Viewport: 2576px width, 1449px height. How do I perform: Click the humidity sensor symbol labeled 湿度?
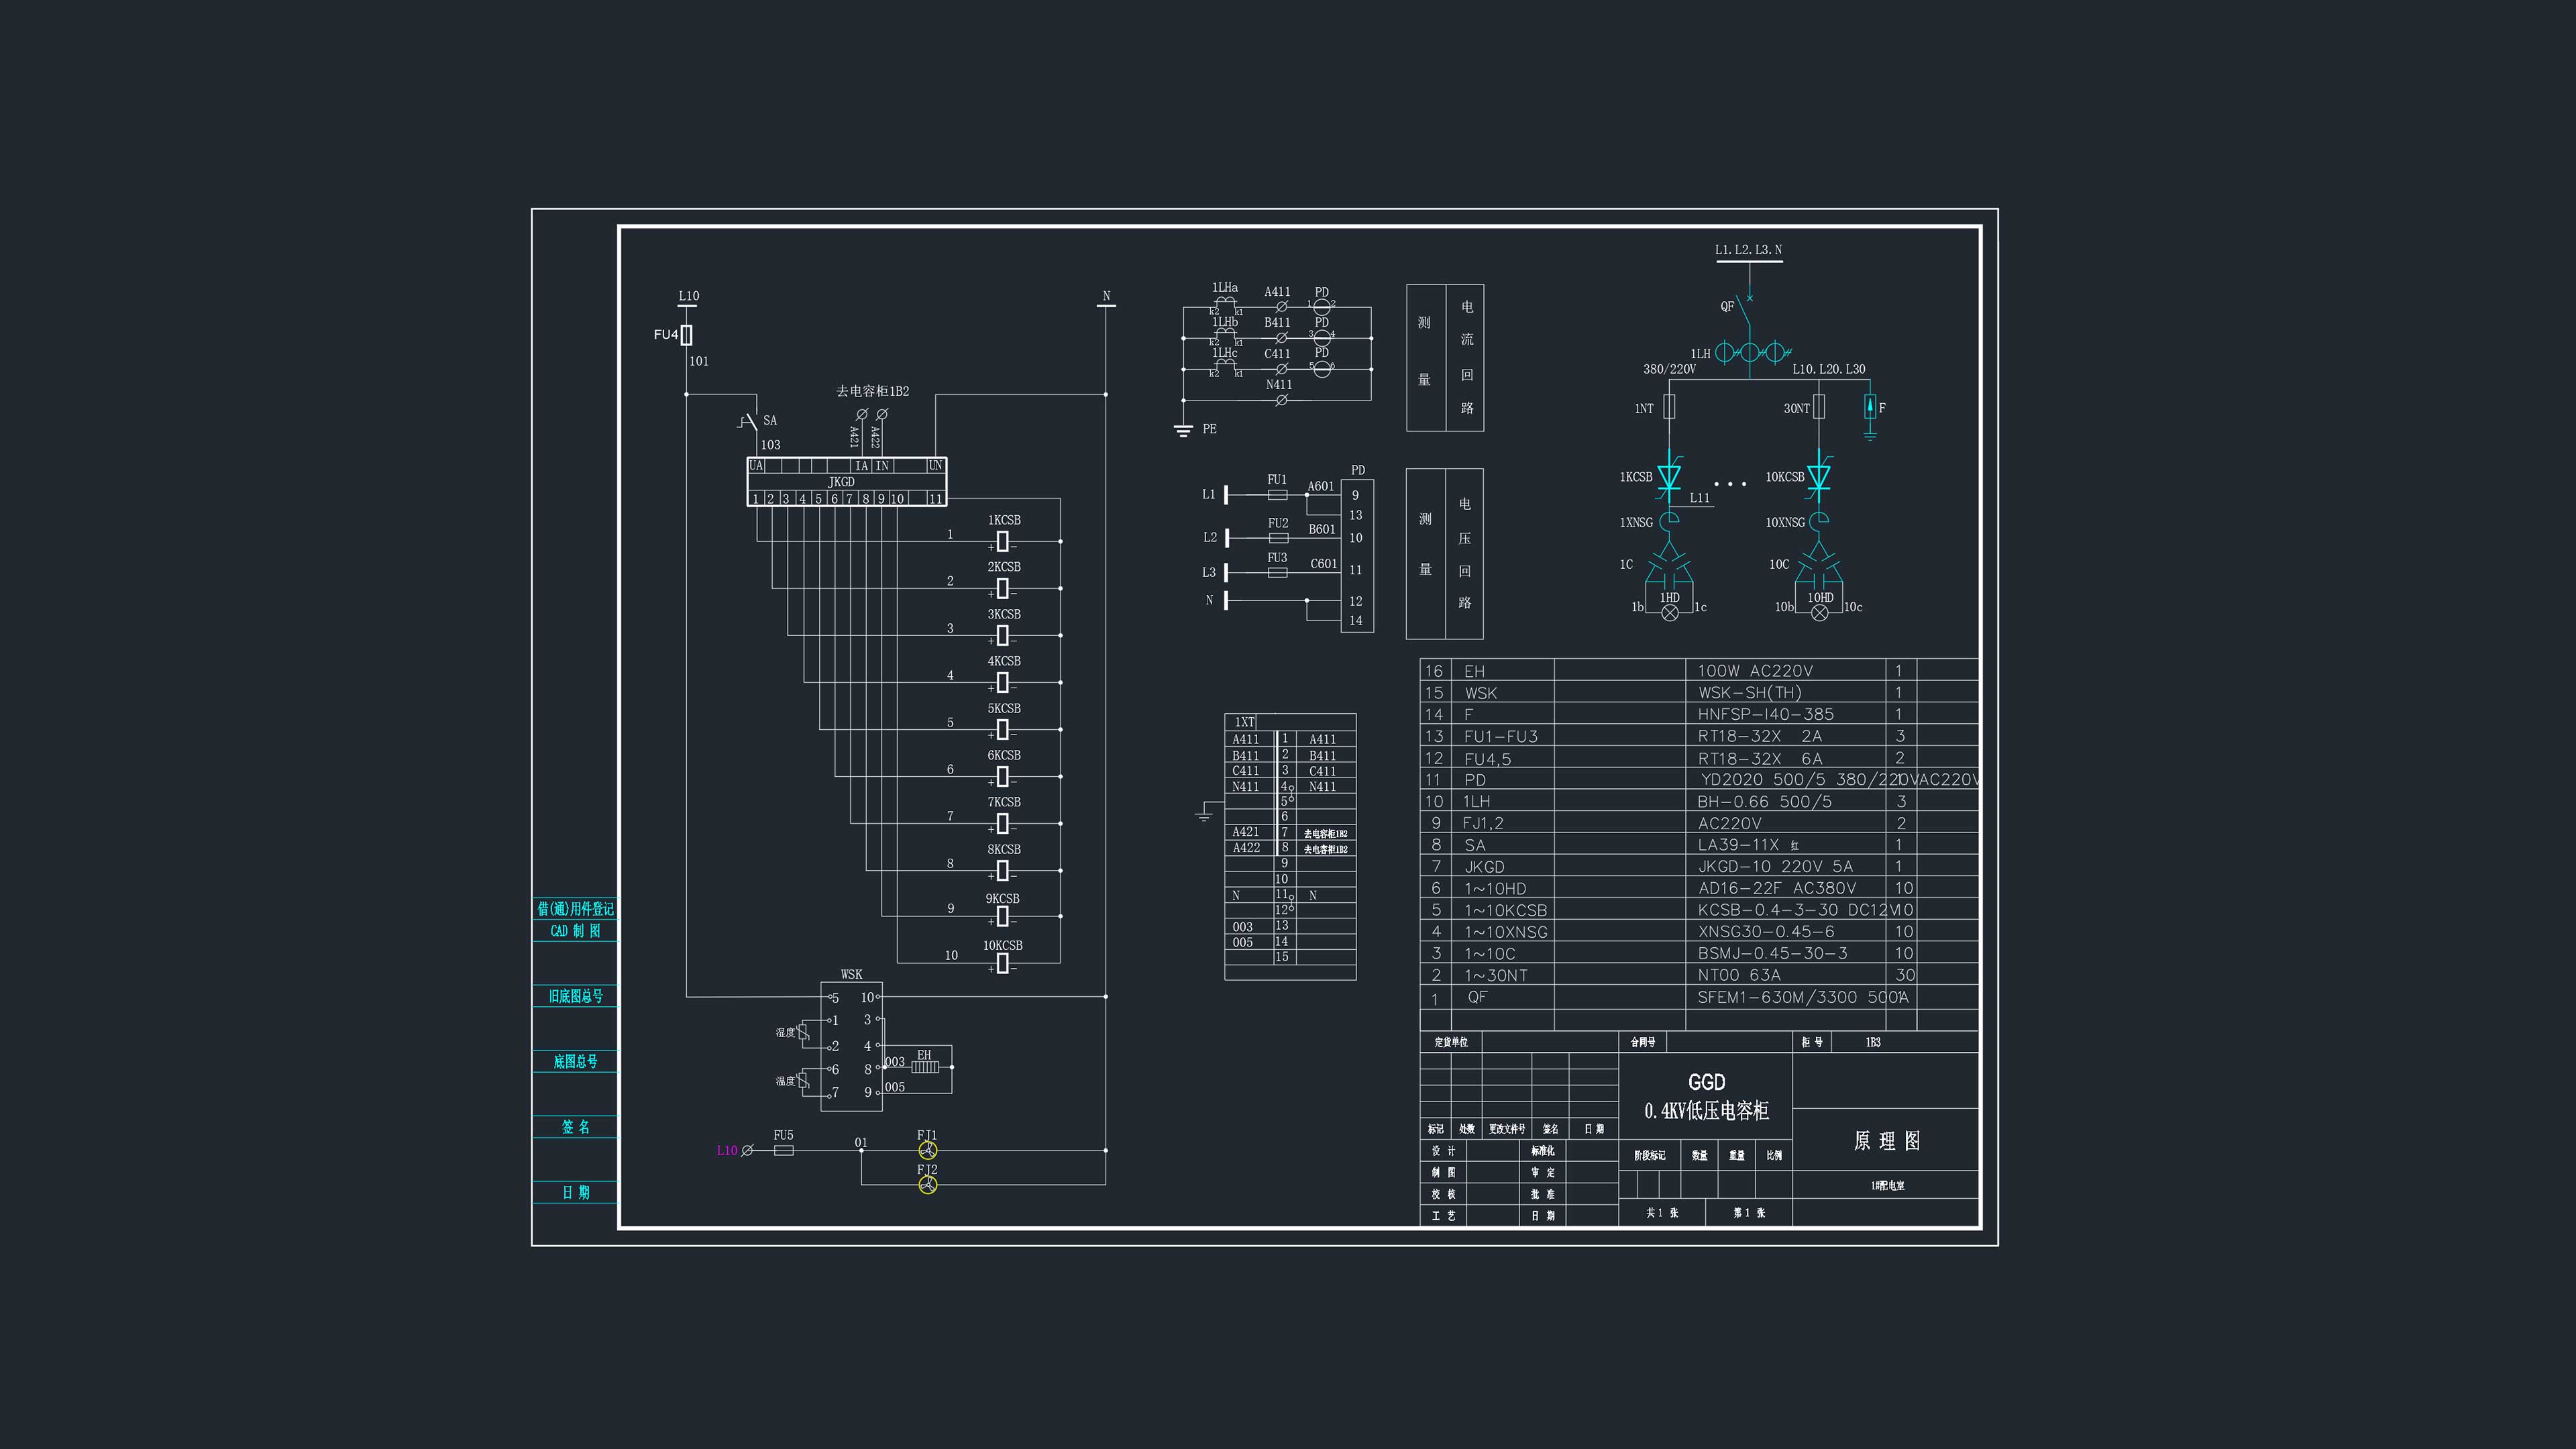pos(803,1033)
